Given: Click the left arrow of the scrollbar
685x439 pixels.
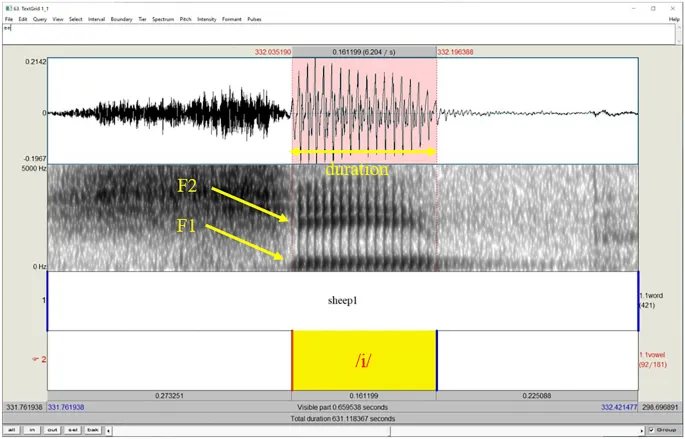Looking at the screenshot, I should 110,430.
